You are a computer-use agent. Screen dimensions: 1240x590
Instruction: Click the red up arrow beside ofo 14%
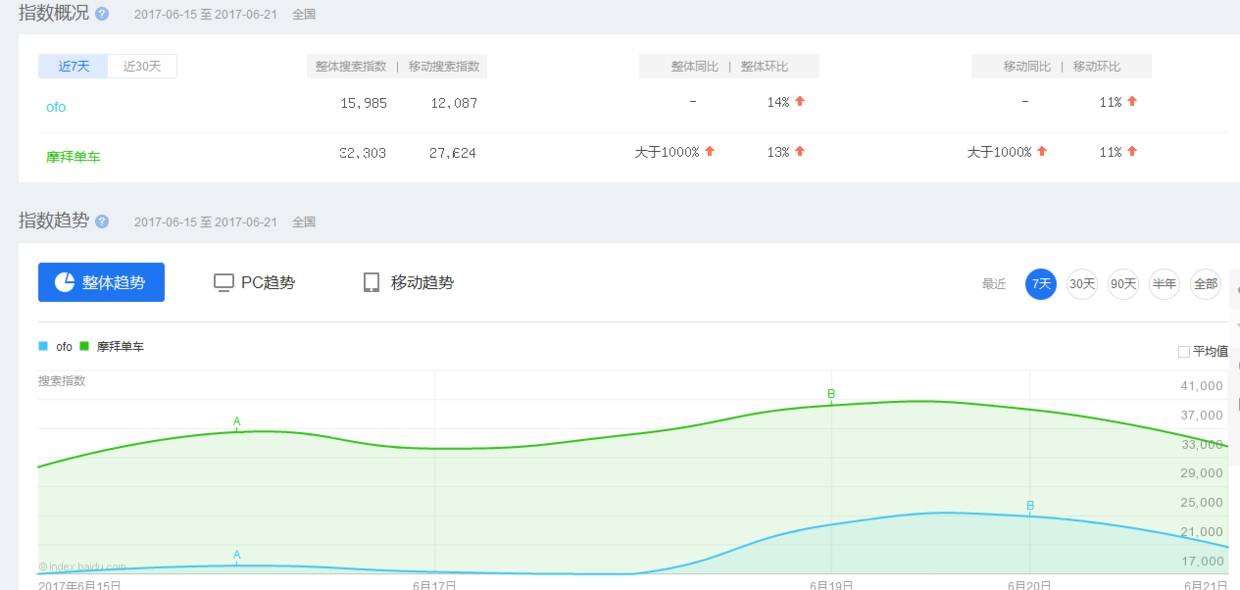tap(800, 102)
